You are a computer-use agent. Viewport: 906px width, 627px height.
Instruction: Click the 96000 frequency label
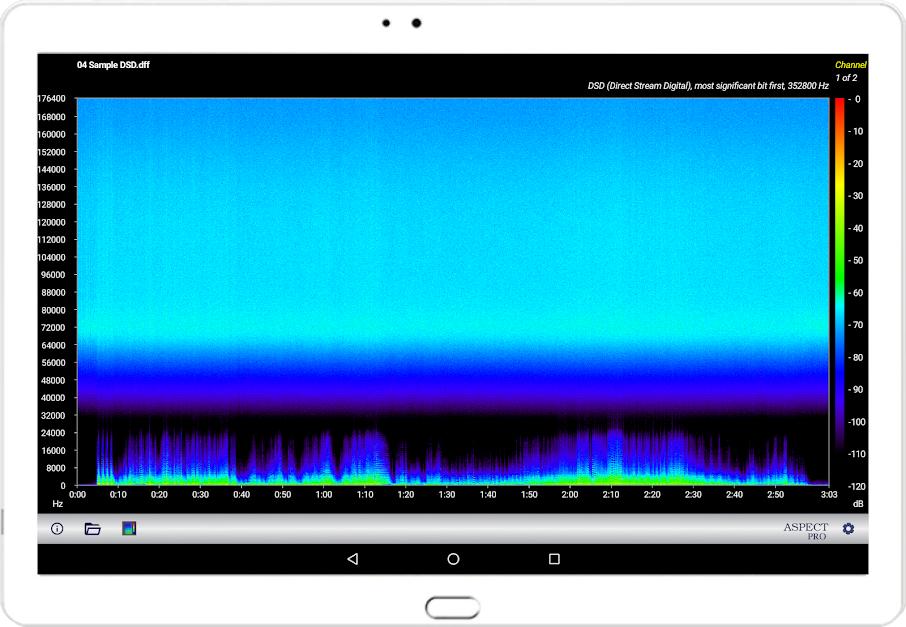(53, 275)
